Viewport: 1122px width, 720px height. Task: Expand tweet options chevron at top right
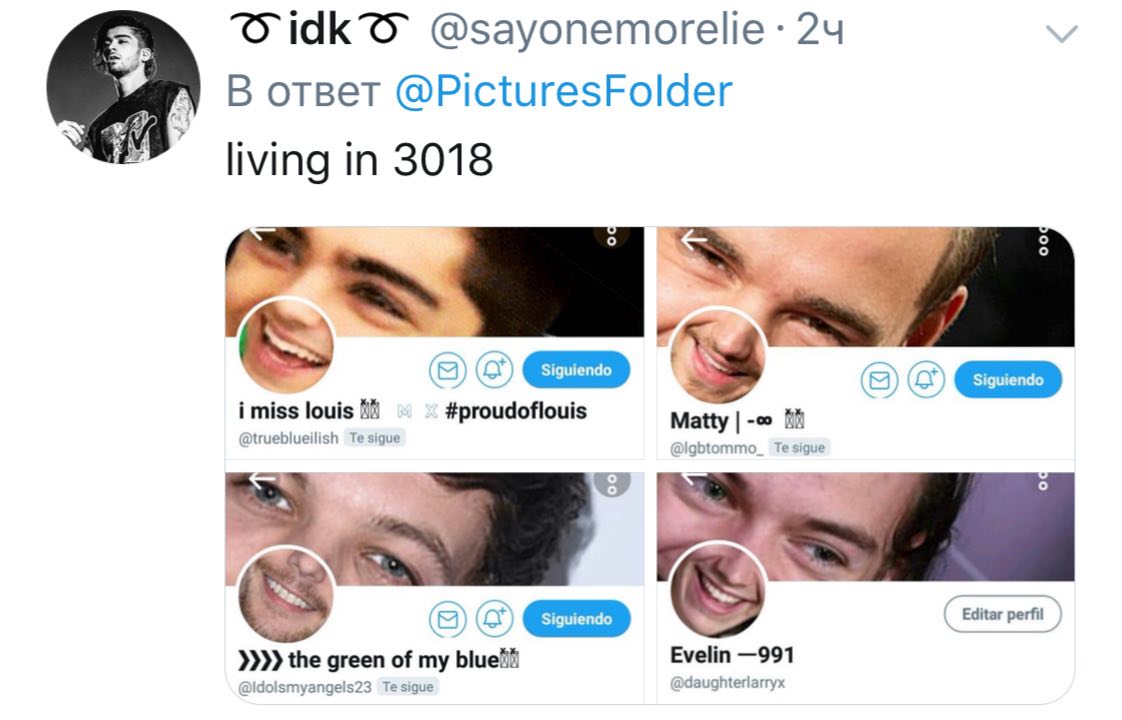(1061, 33)
